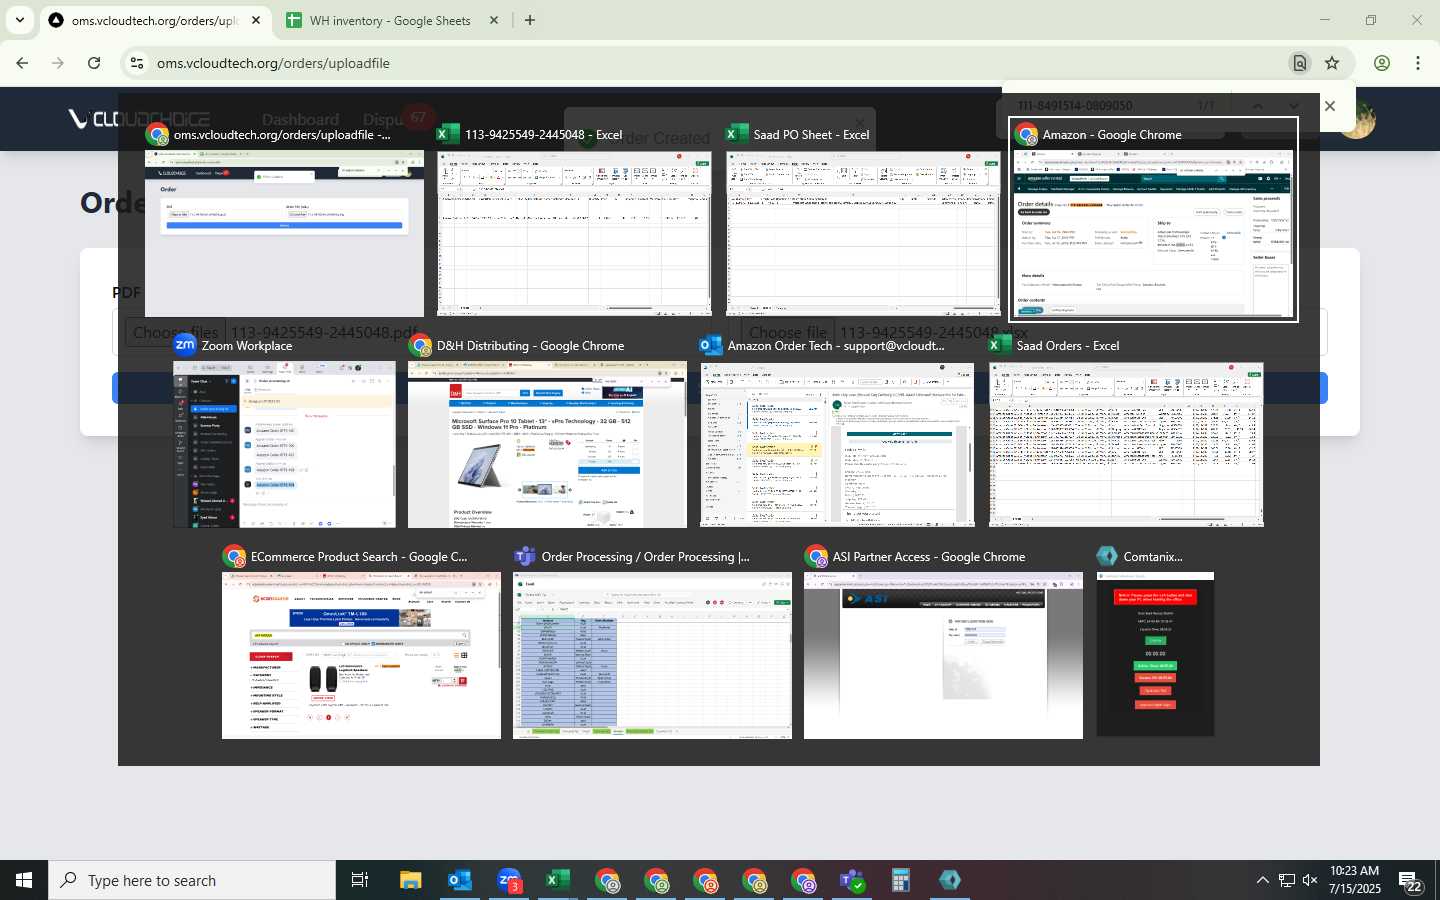
Task: Close the WH inventory Google Sheets tab
Action: [494, 20]
